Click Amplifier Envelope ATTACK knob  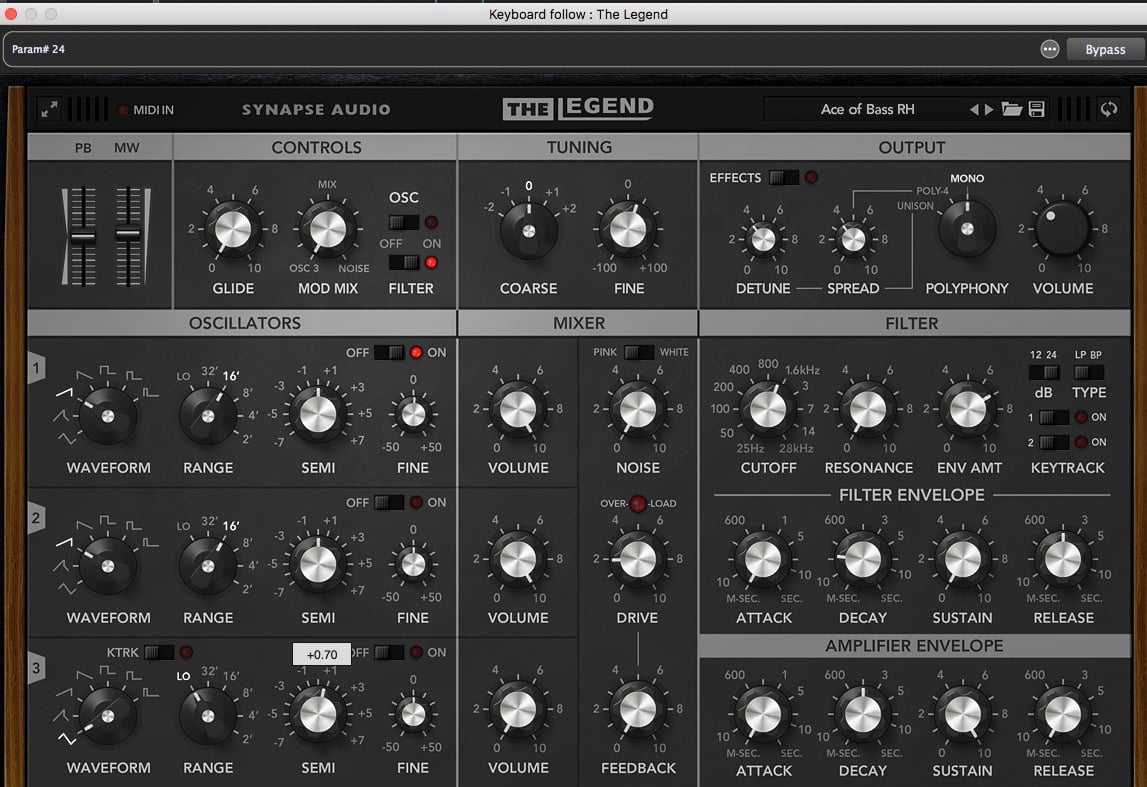coord(763,715)
